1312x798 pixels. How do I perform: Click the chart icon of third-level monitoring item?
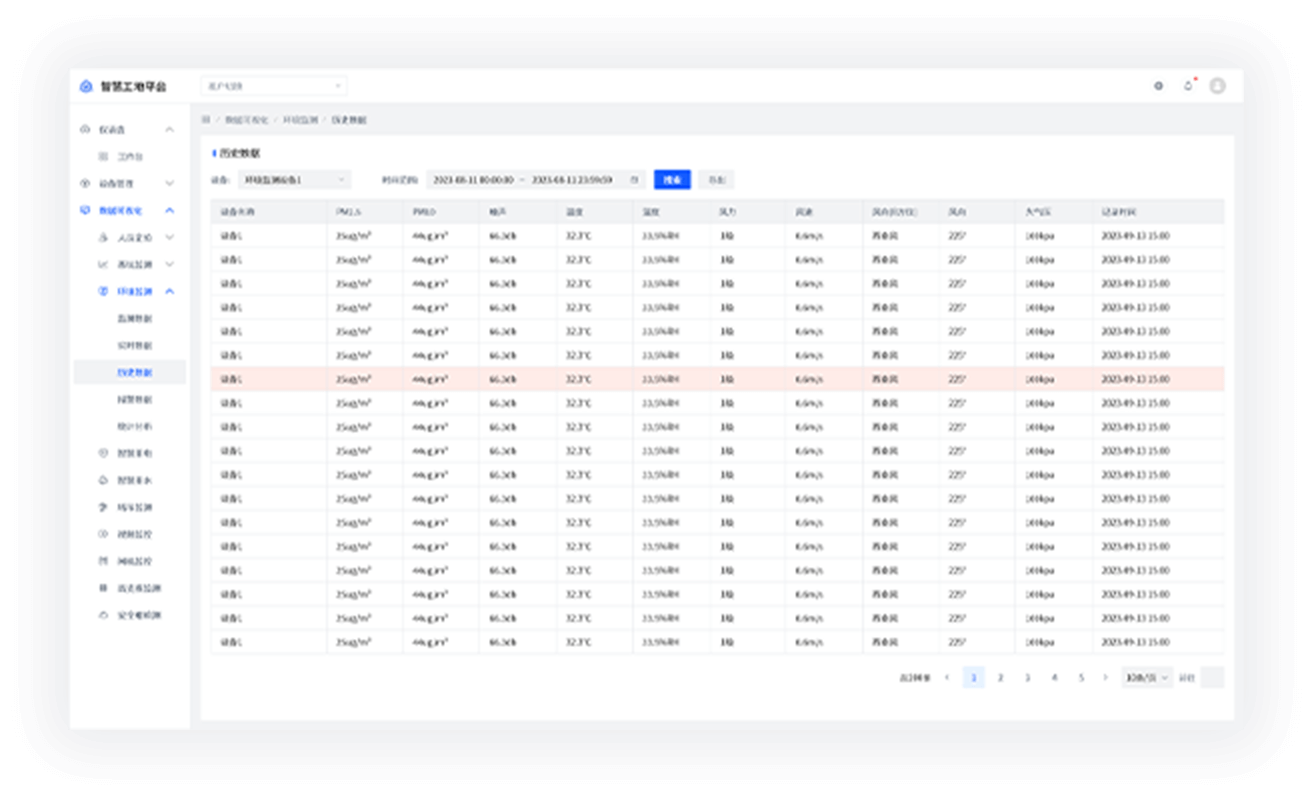click(x=103, y=265)
